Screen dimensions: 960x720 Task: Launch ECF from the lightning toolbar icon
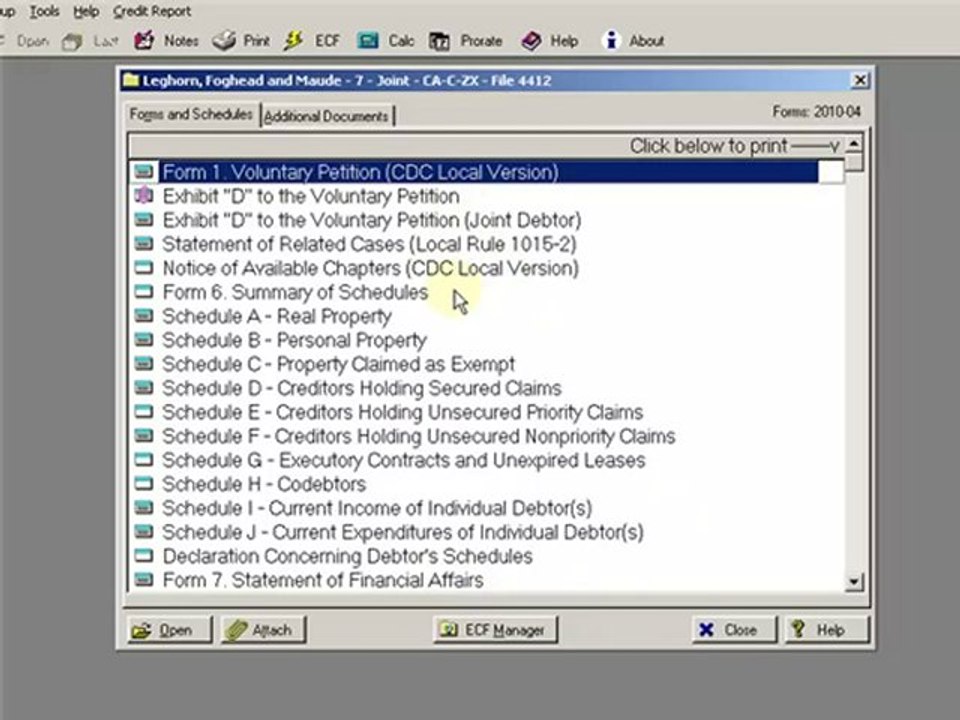294,40
